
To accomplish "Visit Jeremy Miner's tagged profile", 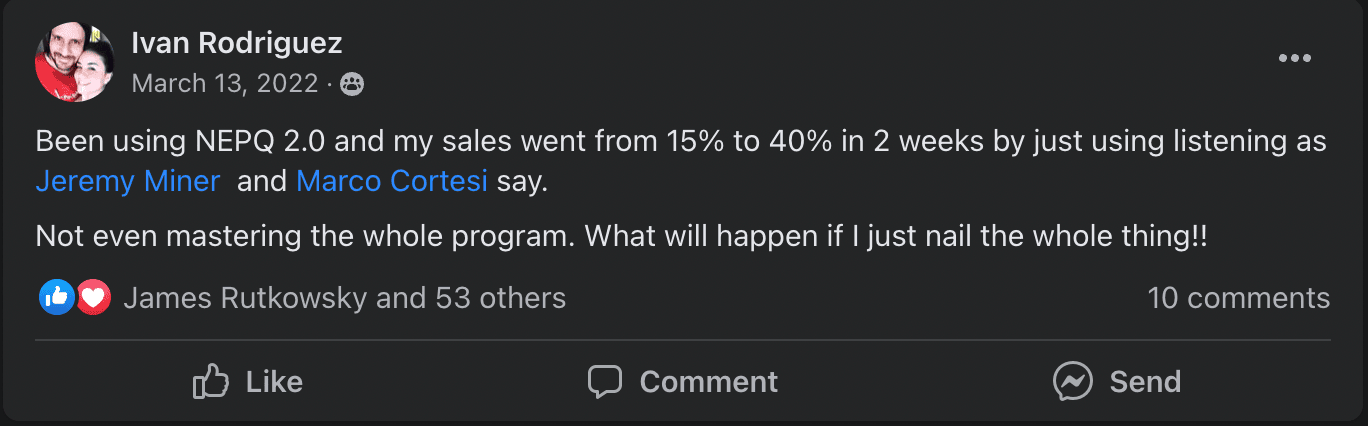I will (x=128, y=182).
